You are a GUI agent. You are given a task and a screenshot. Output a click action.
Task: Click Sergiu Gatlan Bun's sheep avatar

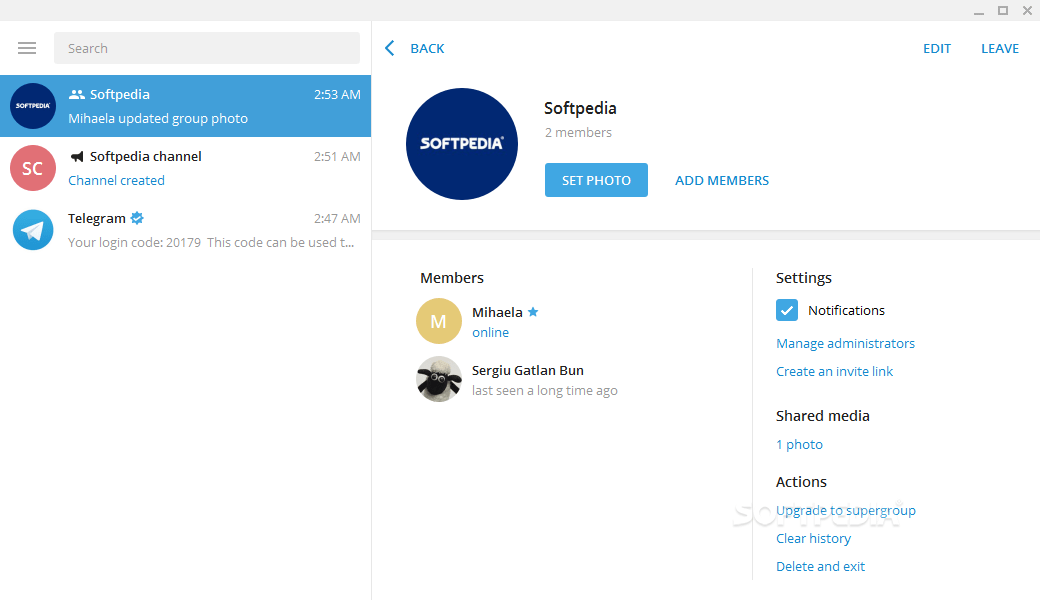[438, 379]
